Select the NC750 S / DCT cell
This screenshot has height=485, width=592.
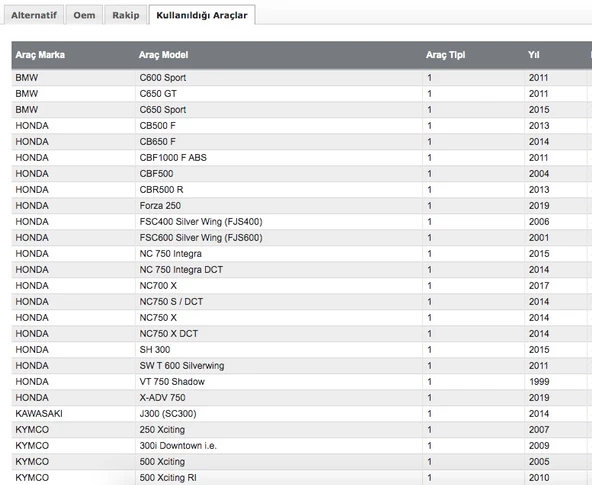pos(279,302)
